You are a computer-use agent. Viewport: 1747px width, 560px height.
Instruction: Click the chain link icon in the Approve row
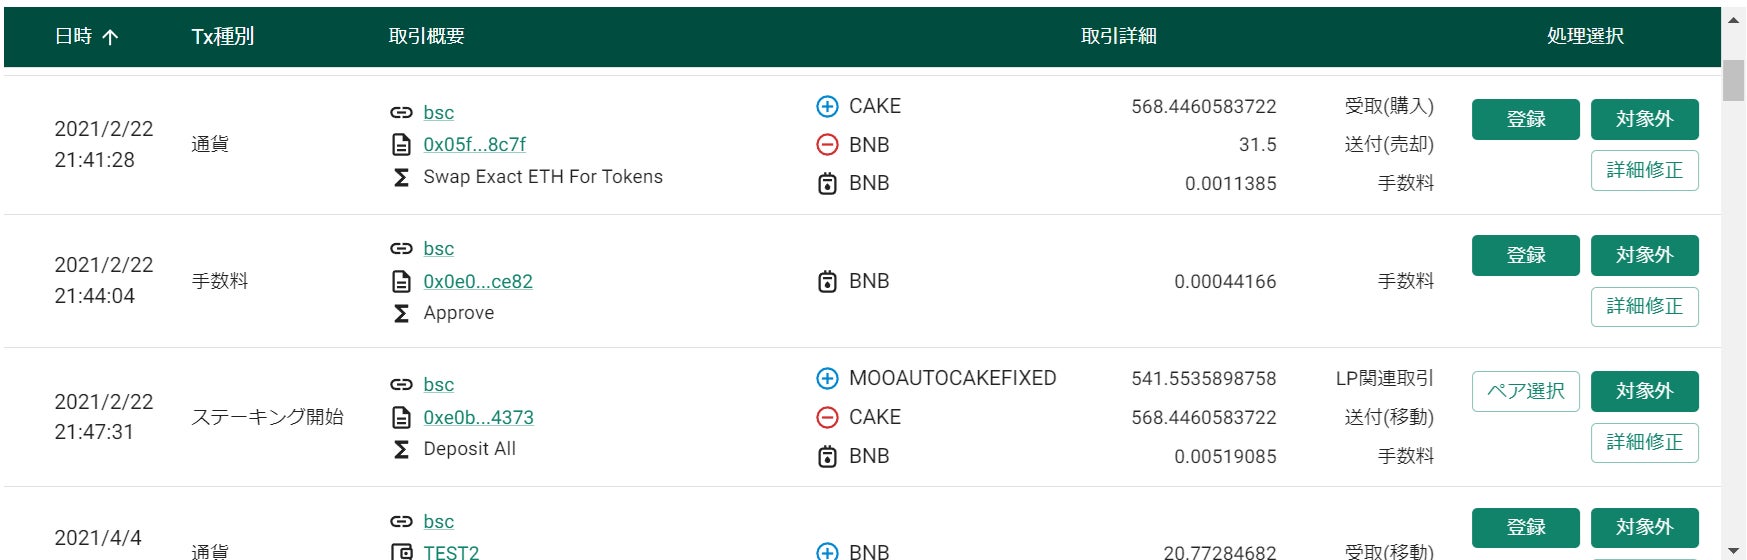(x=401, y=249)
